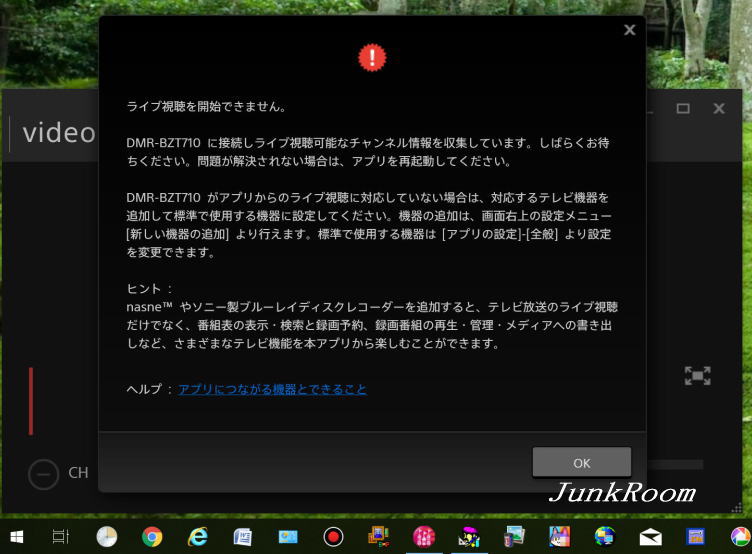Open the Windows Start menu
The width and height of the screenshot is (752, 554).
pyautogui.click(x=17, y=537)
